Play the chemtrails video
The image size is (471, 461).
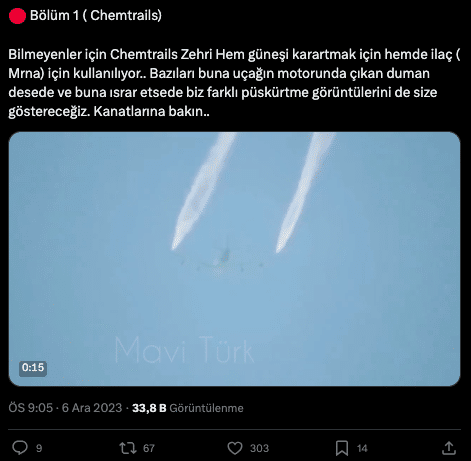pyautogui.click(x=234, y=259)
